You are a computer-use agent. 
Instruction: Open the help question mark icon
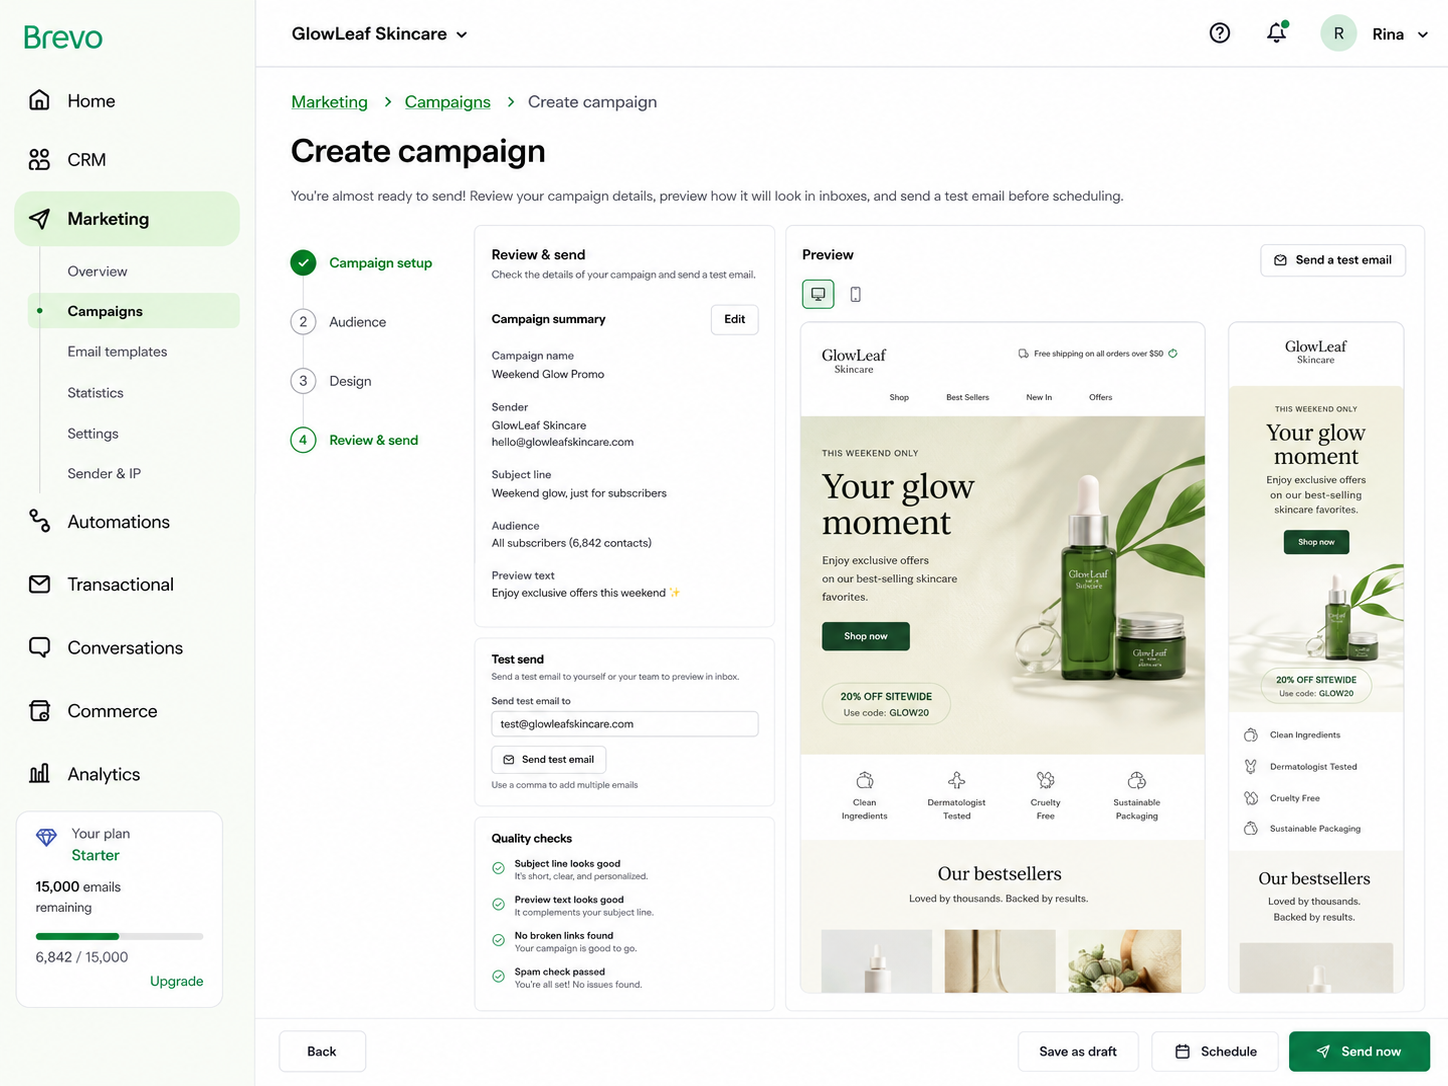coord(1220,33)
